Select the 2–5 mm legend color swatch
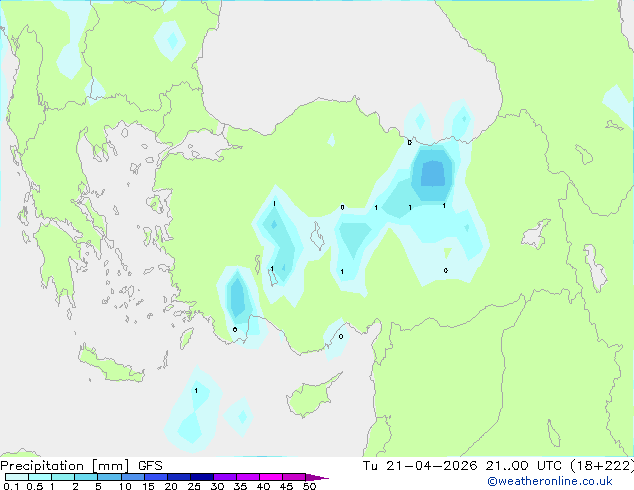The width and height of the screenshot is (634, 490). (86, 477)
